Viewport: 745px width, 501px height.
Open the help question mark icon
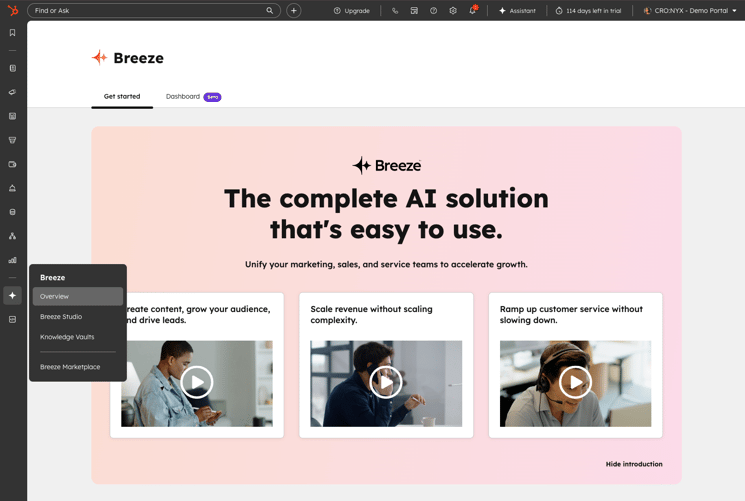(433, 10)
